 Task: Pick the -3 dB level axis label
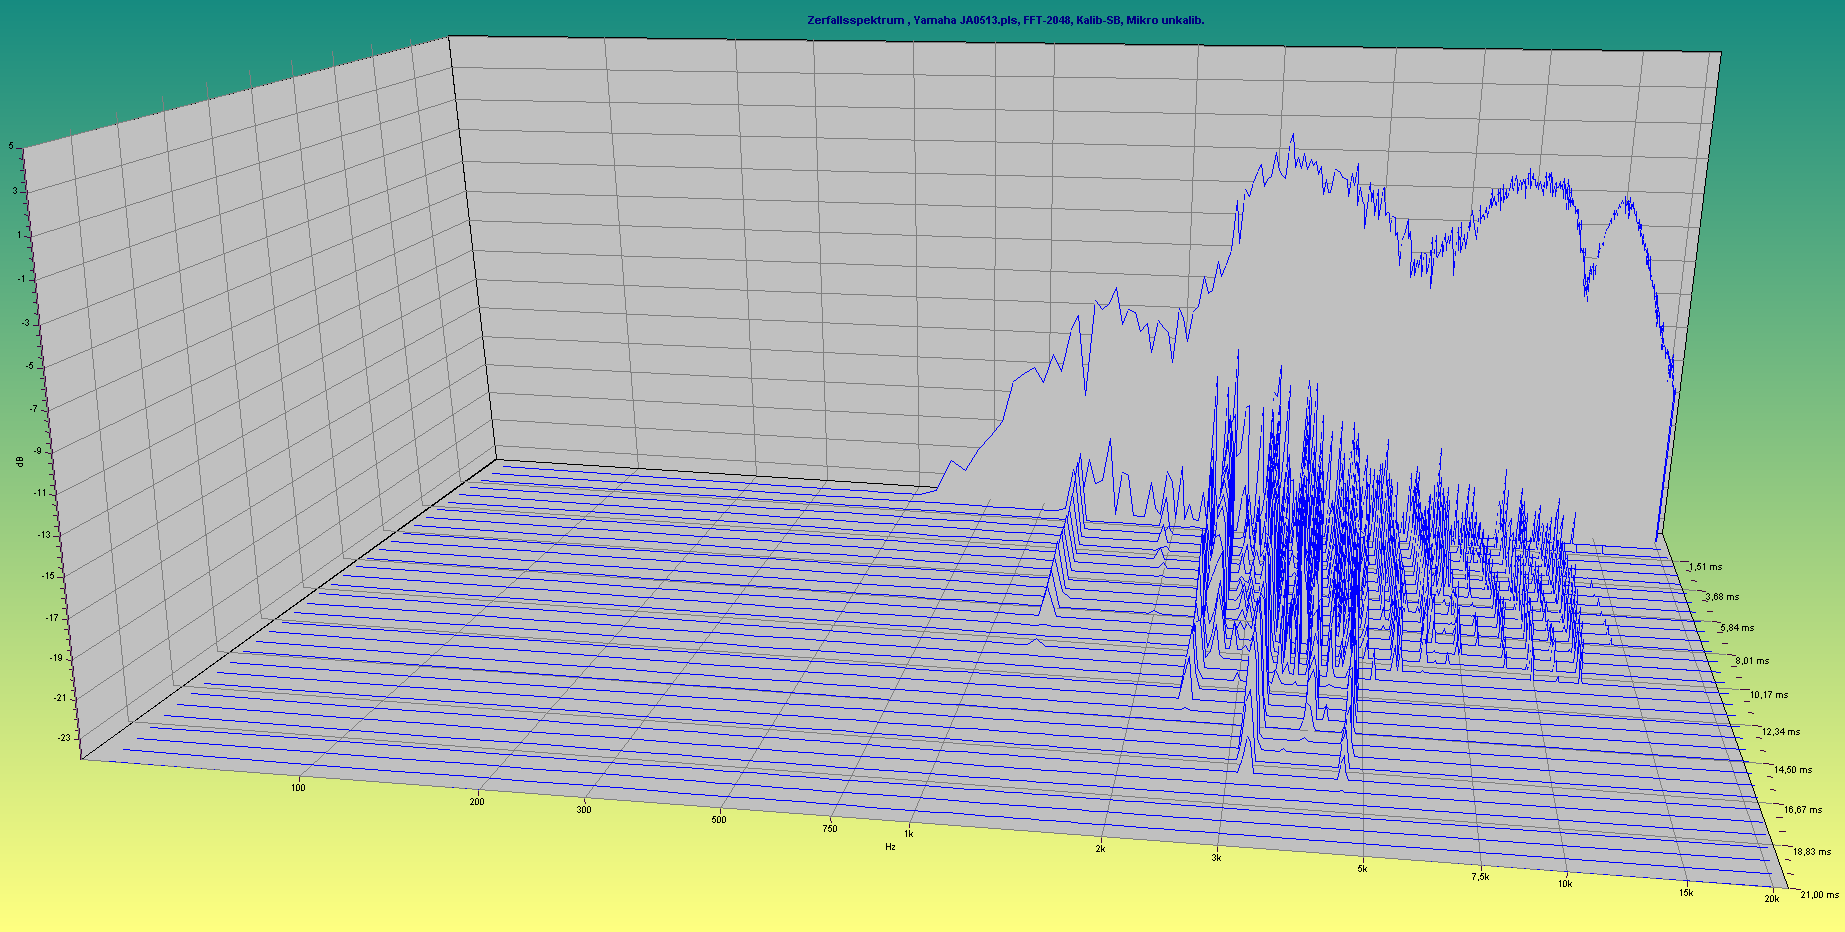[x=27, y=323]
